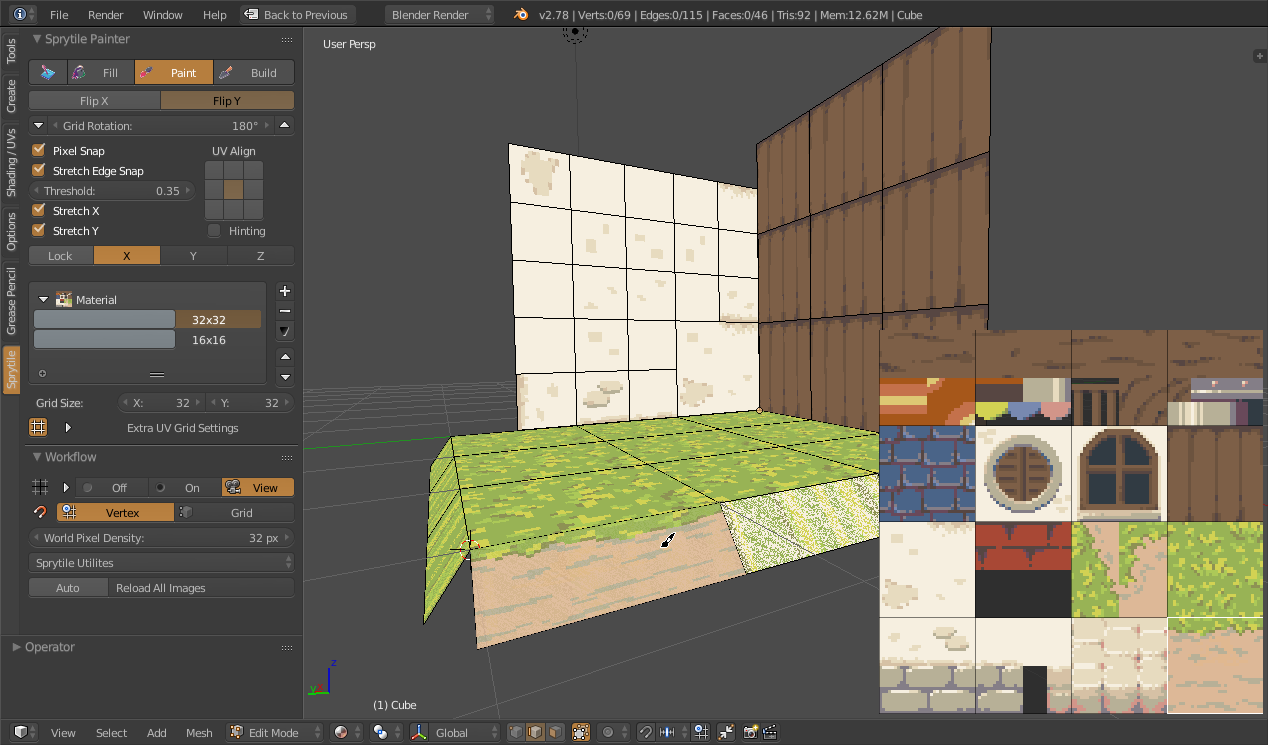Toggle the cursor snap magnet icon
The height and width of the screenshot is (745, 1268).
point(40,512)
